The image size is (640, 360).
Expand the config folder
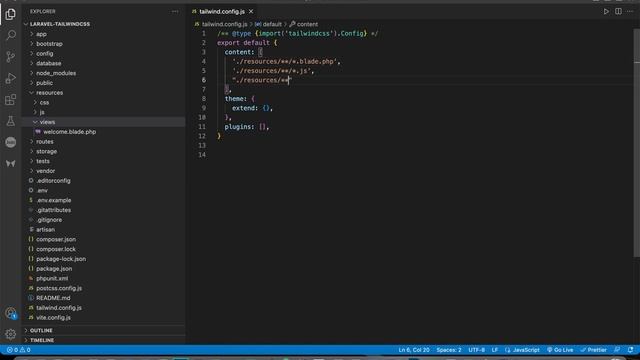[x=44, y=53]
